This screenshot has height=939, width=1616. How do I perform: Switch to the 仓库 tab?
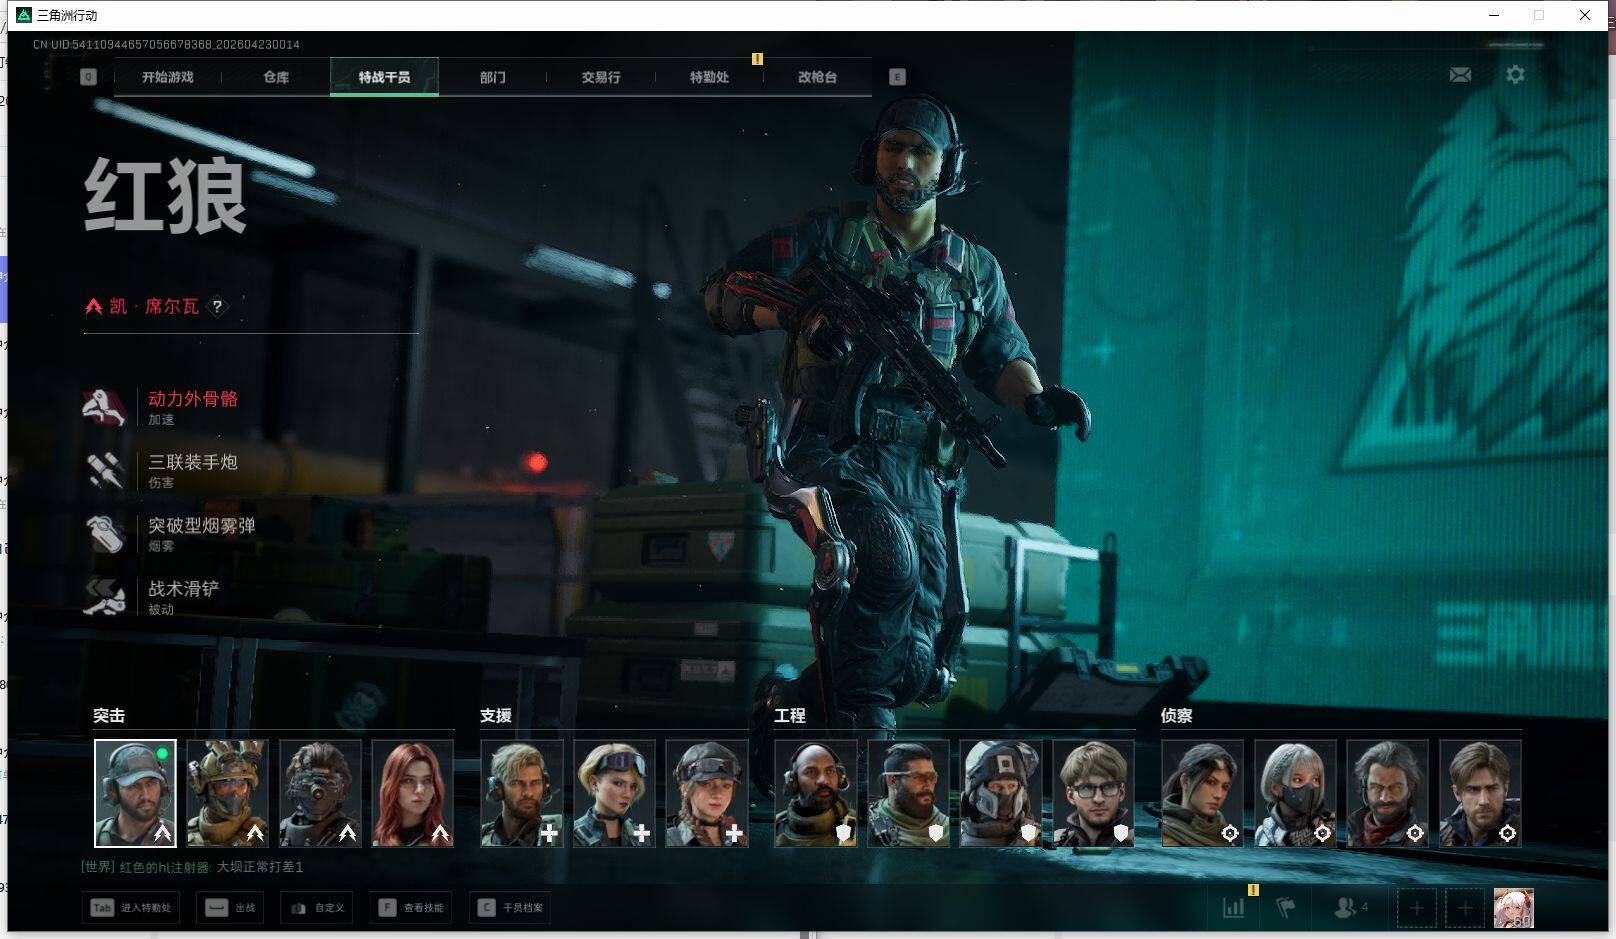point(276,77)
